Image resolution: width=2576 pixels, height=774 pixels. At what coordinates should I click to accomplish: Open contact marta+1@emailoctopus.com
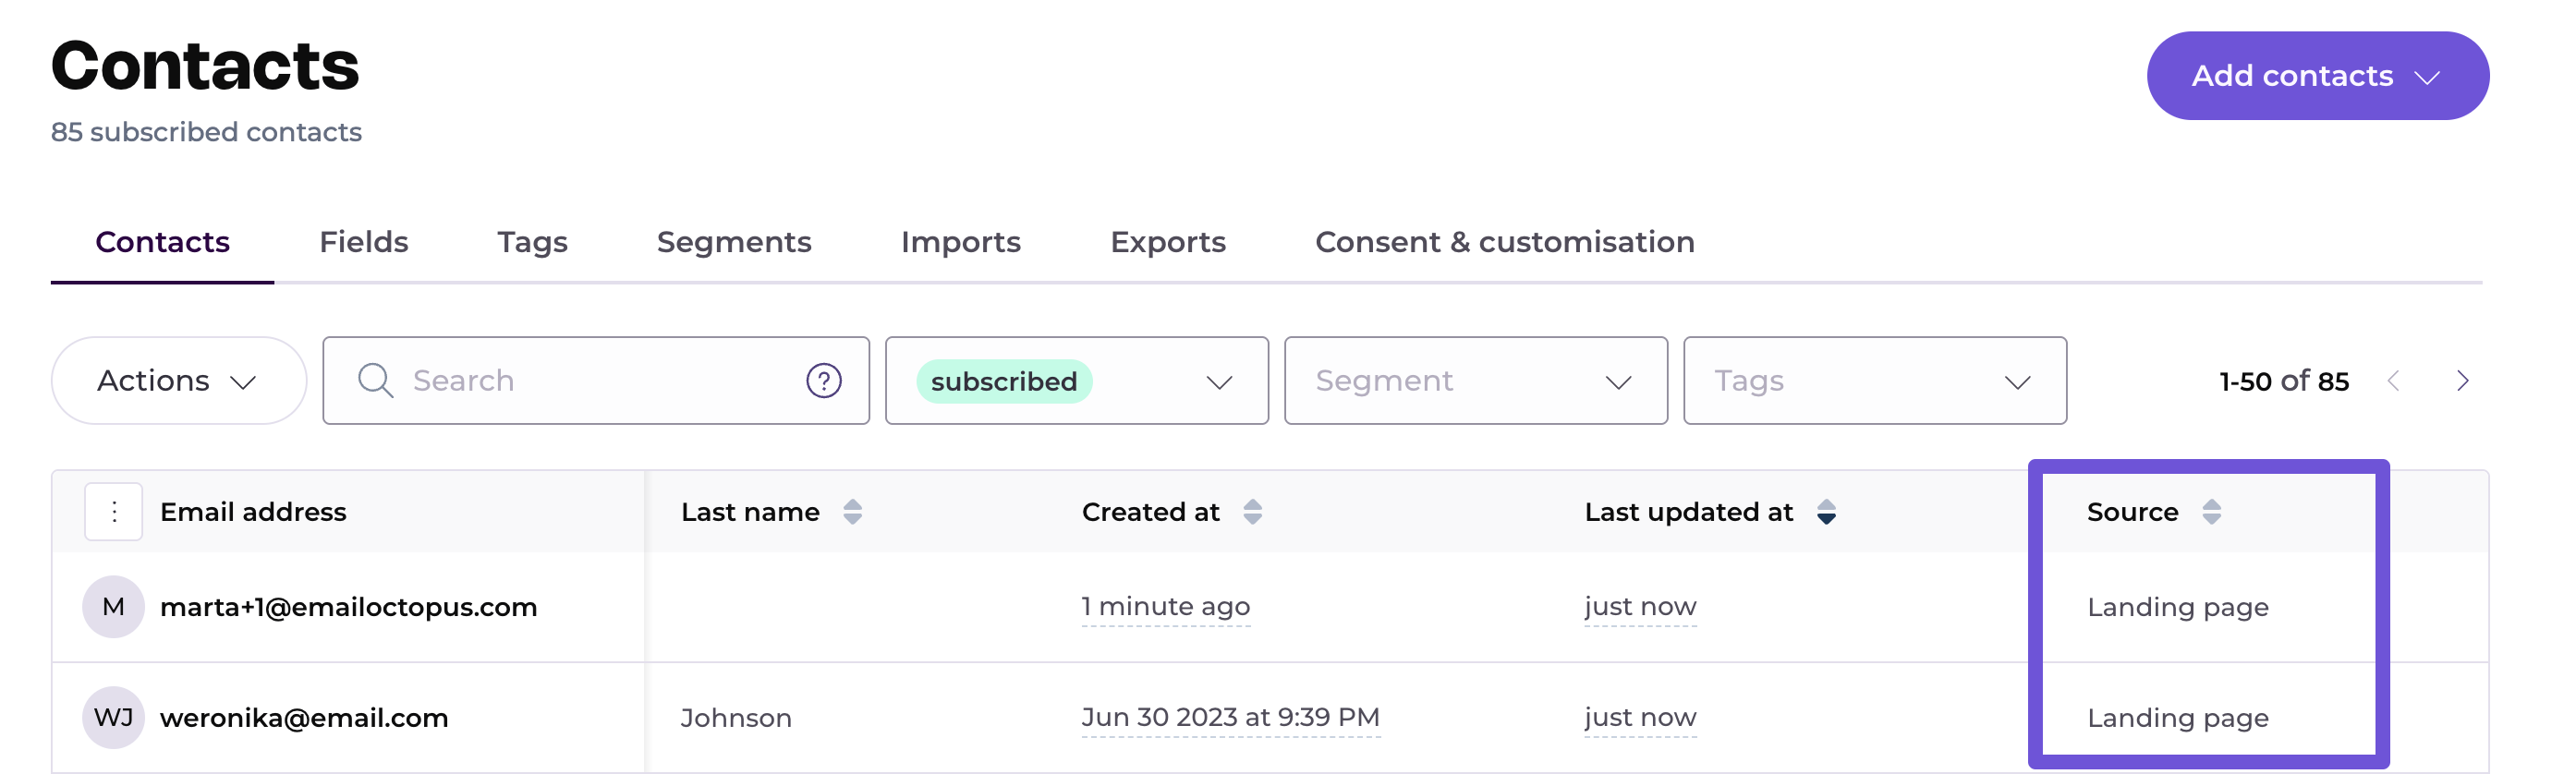348,607
